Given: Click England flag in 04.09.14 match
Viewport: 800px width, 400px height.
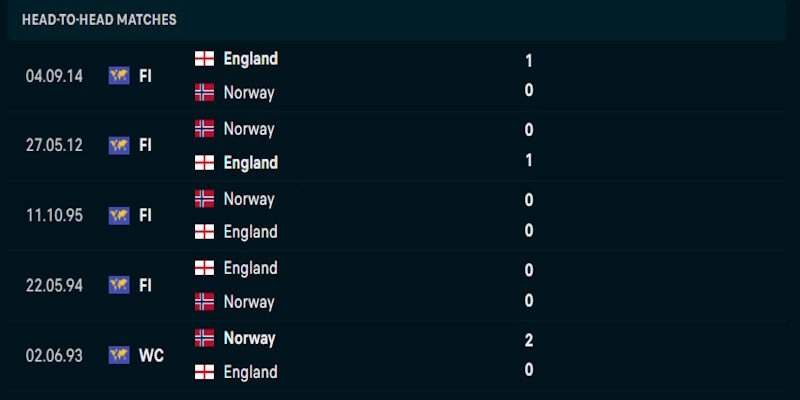Looking at the screenshot, I should pyautogui.click(x=204, y=58).
